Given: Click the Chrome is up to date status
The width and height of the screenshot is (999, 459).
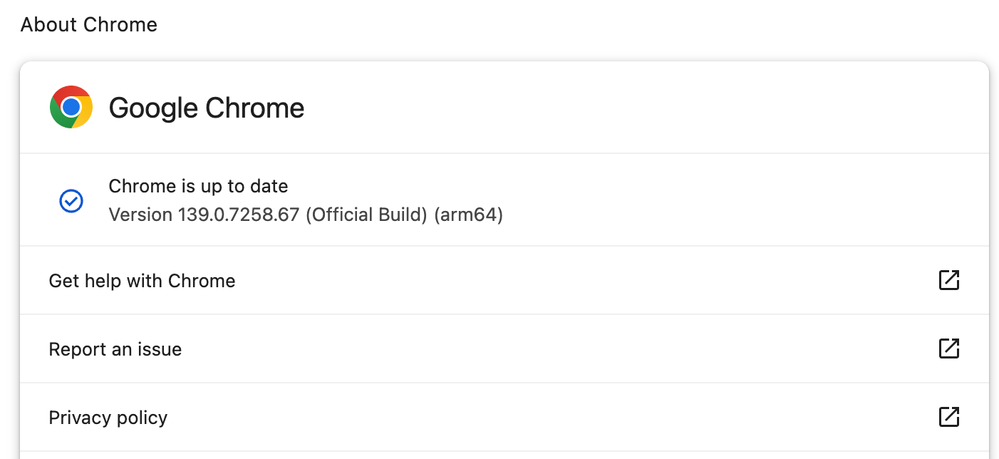Looking at the screenshot, I should 198,186.
